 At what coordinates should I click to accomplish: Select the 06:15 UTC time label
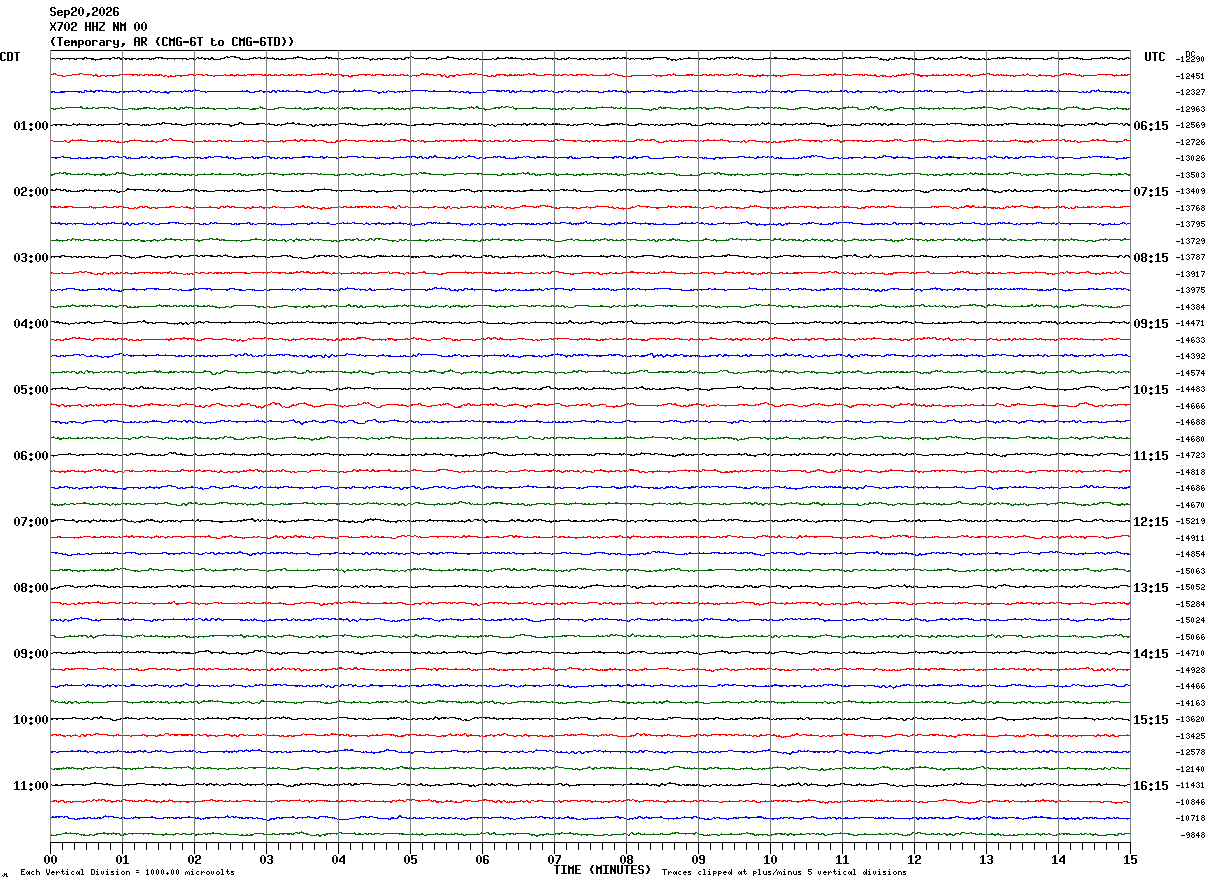coord(1150,126)
